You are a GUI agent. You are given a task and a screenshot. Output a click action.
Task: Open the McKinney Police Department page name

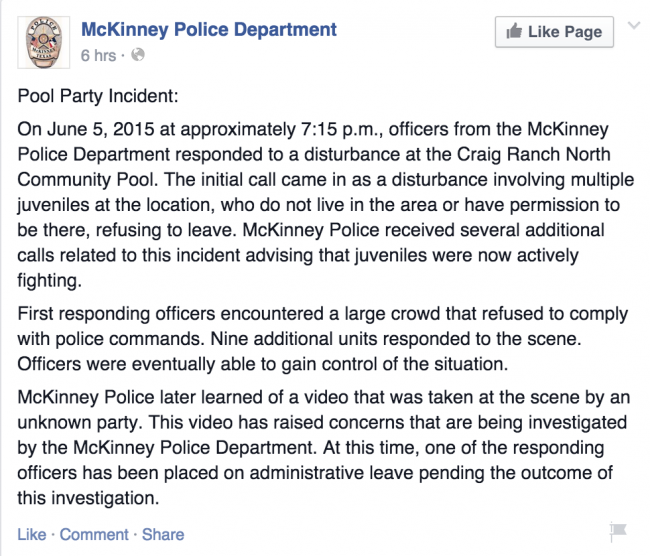pyautogui.click(x=209, y=30)
